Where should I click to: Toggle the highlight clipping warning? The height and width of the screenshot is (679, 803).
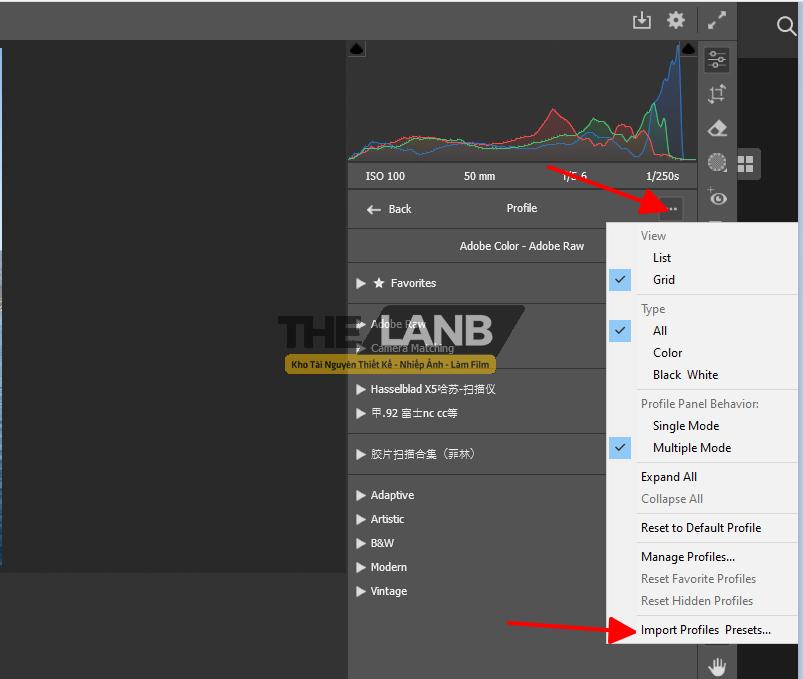(x=688, y=49)
